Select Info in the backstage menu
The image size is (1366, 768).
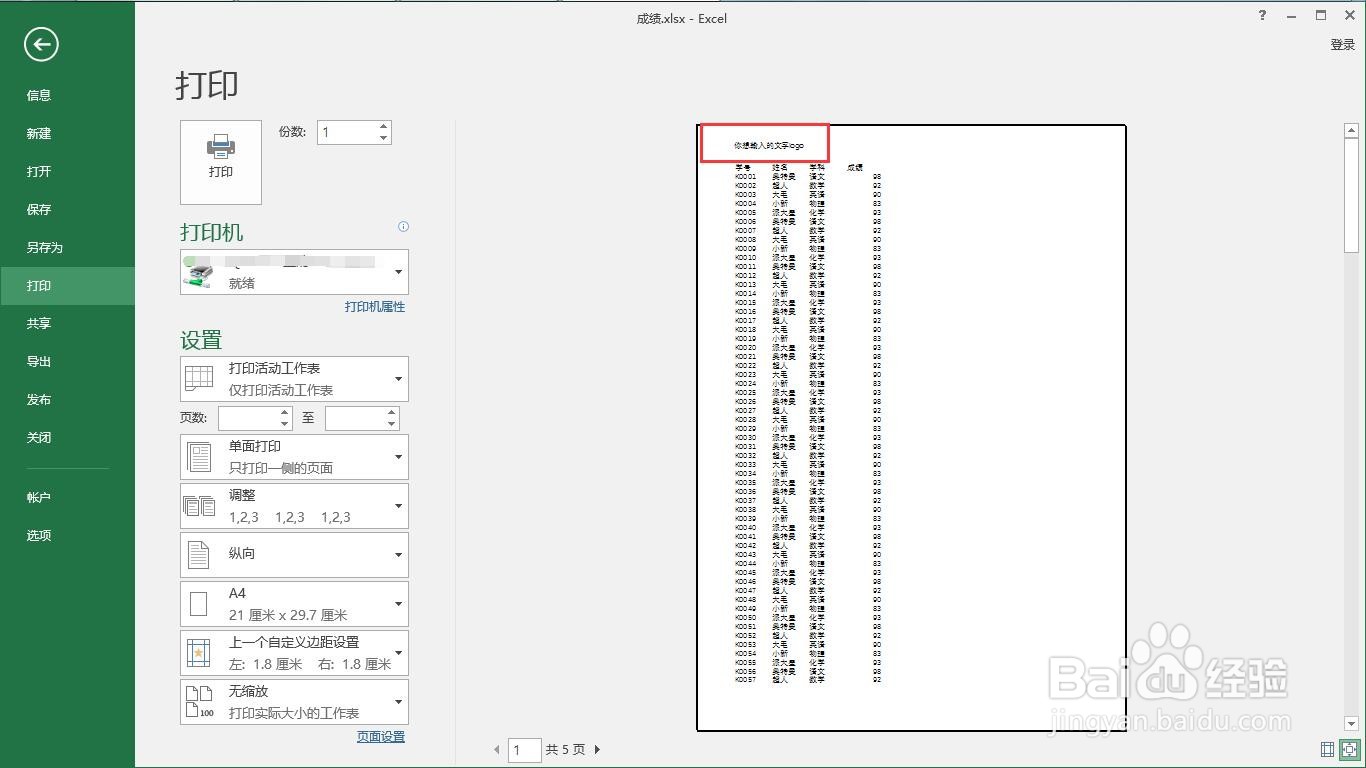coord(67,95)
